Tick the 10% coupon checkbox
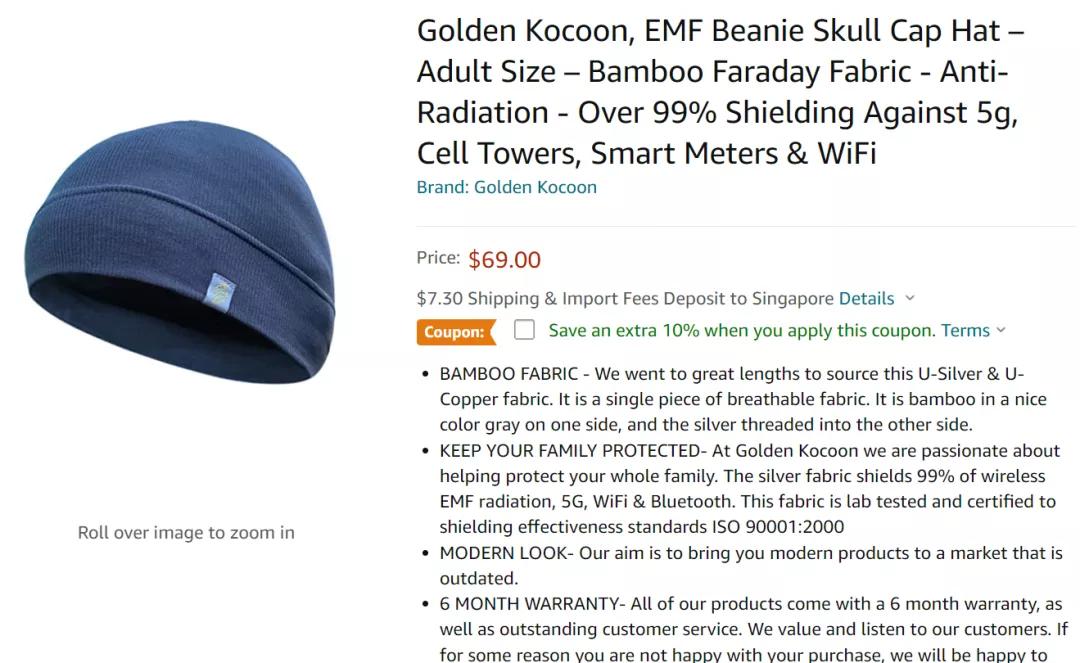 [525, 330]
